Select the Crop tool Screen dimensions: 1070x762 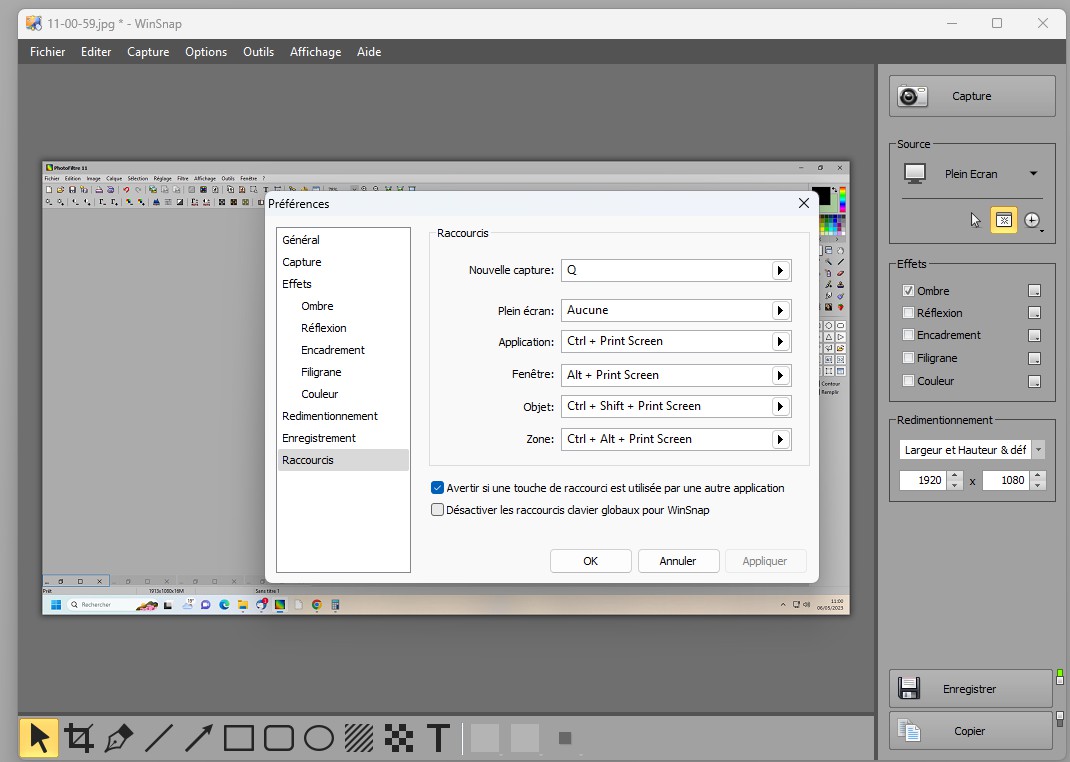click(79, 739)
